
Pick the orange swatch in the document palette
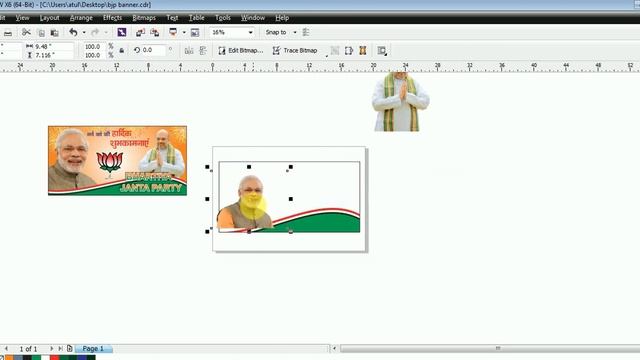coord(9,358)
